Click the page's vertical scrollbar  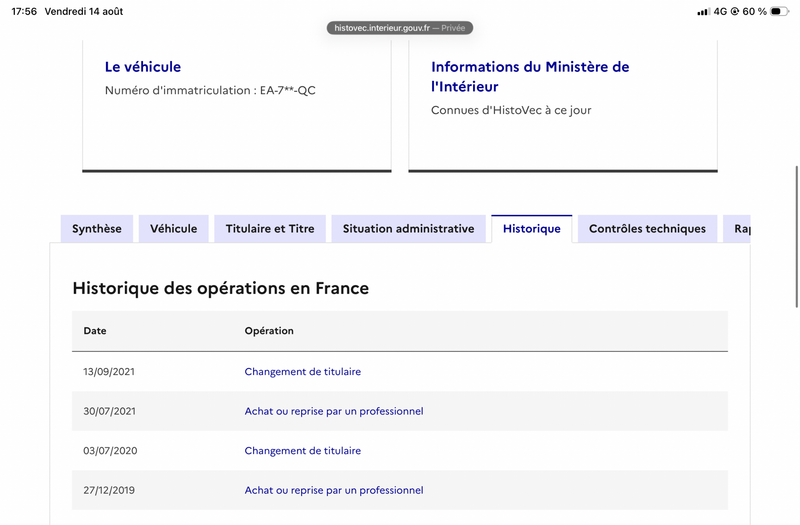(x=796, y=236)
